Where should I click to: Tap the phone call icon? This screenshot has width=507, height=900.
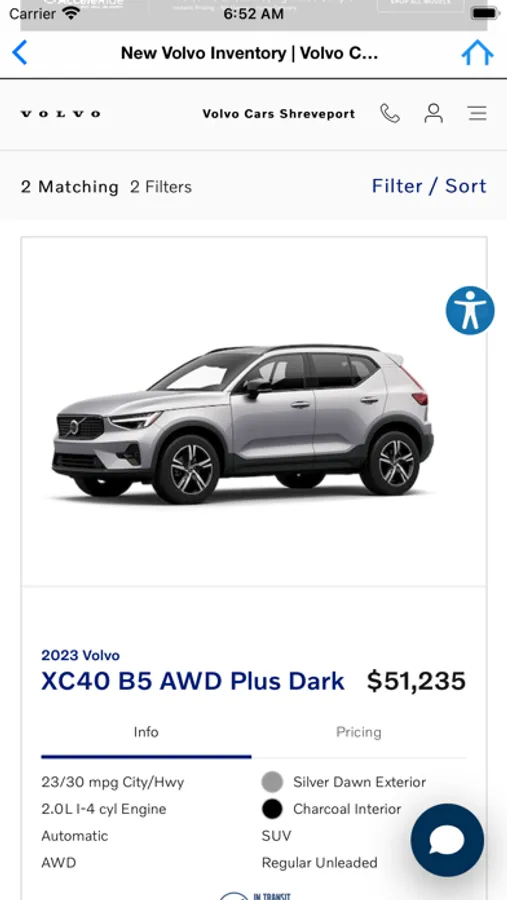point(390,113)
